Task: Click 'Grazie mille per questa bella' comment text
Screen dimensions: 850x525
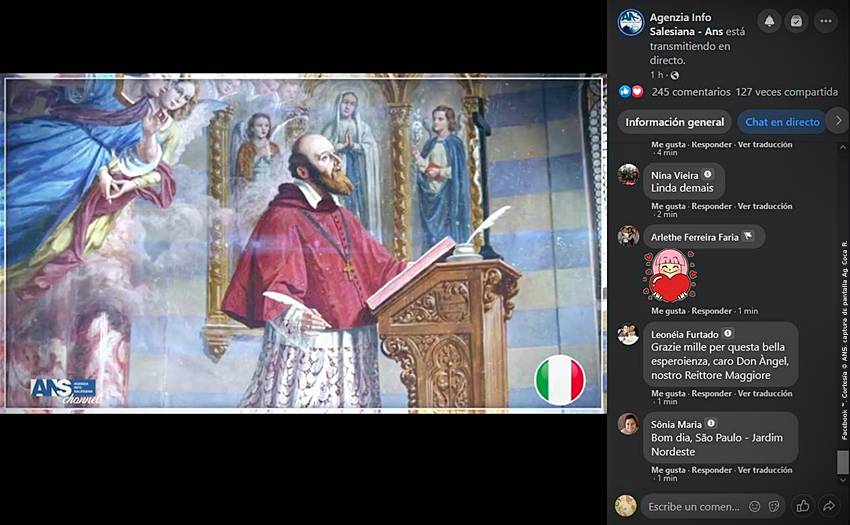Action: pos(718,347)
